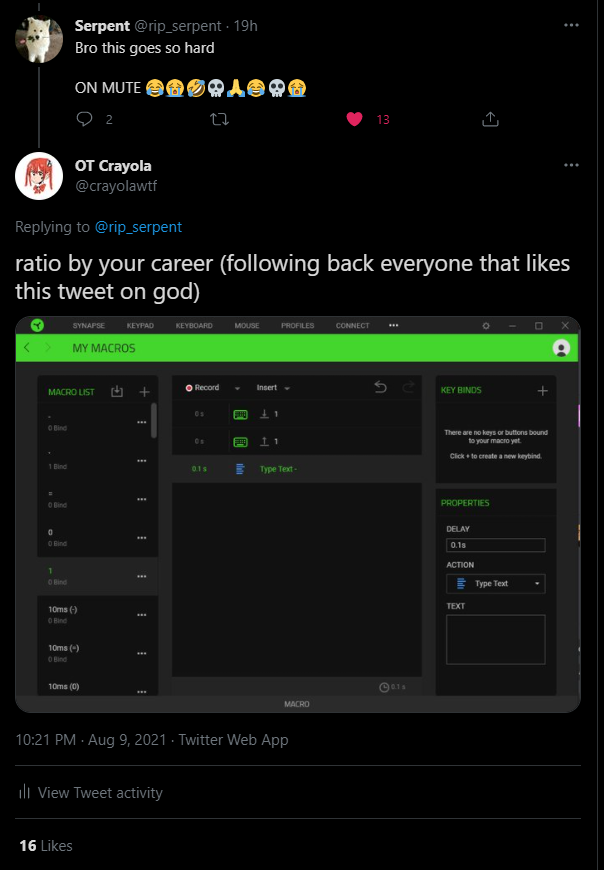Open Serpent's profile avatar
Screen dimensions: 604x870
pos(39,36)
